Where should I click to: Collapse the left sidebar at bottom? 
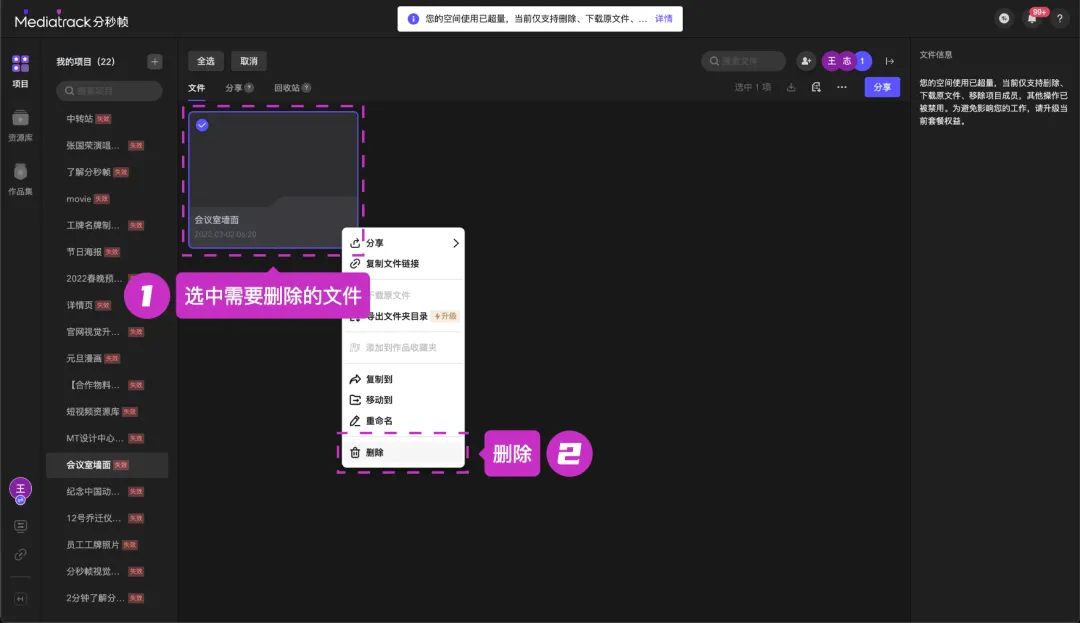(x=20, y=599)
